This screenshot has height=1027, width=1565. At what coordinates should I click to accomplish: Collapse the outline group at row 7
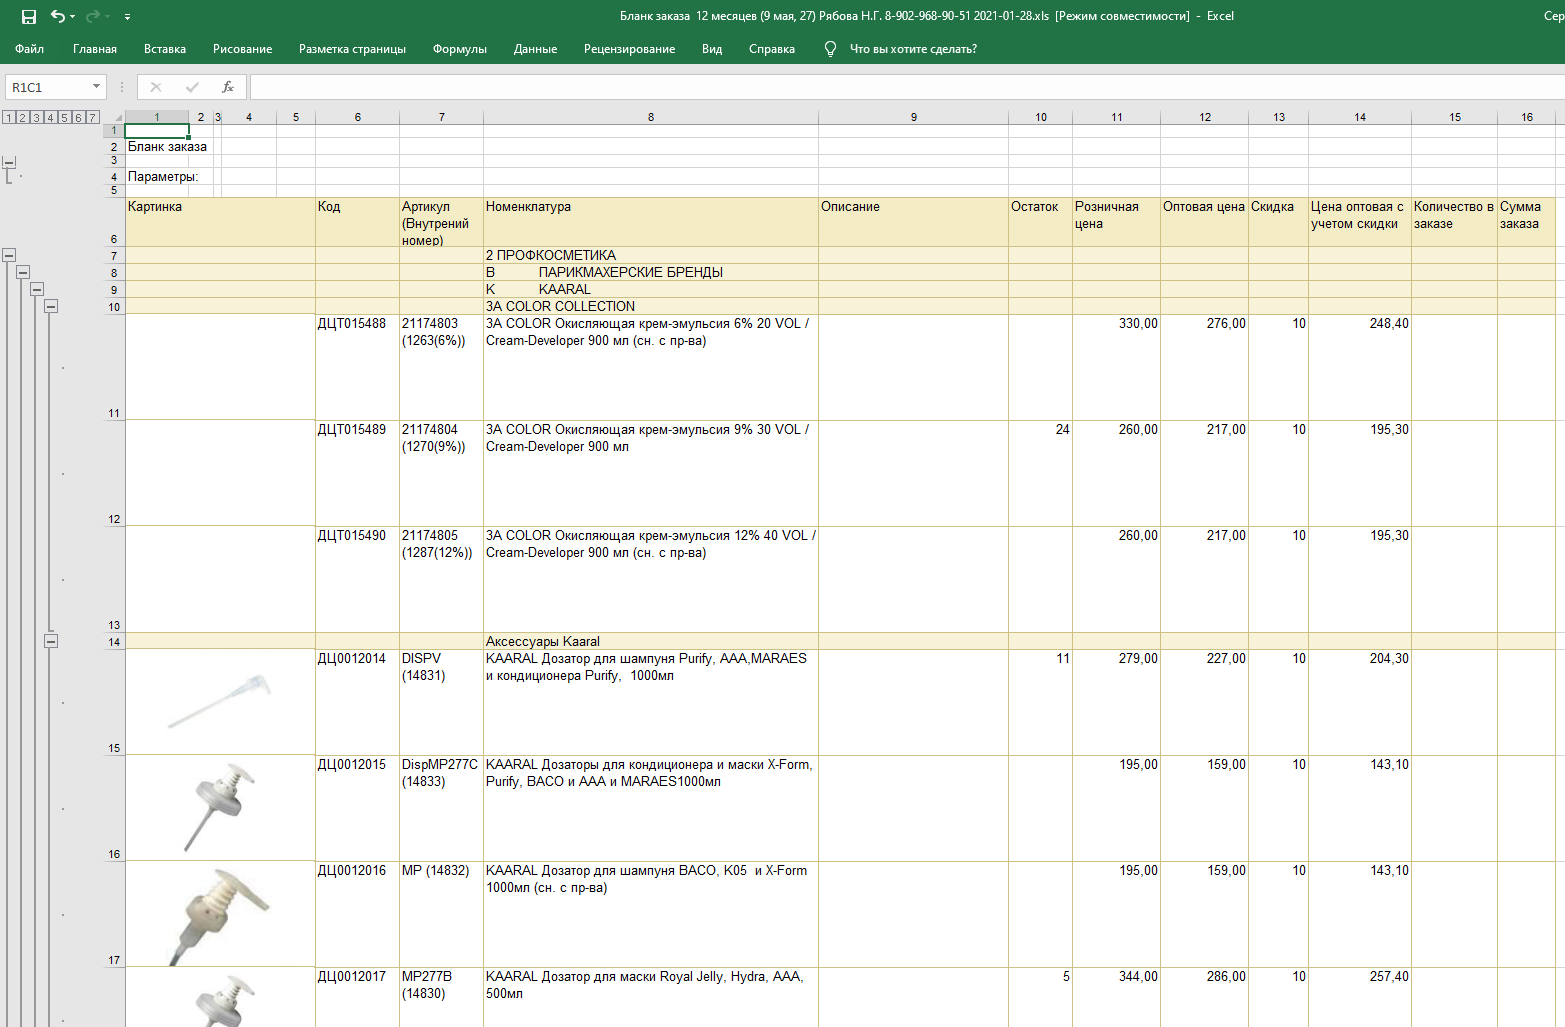click(x=9, y=255)
